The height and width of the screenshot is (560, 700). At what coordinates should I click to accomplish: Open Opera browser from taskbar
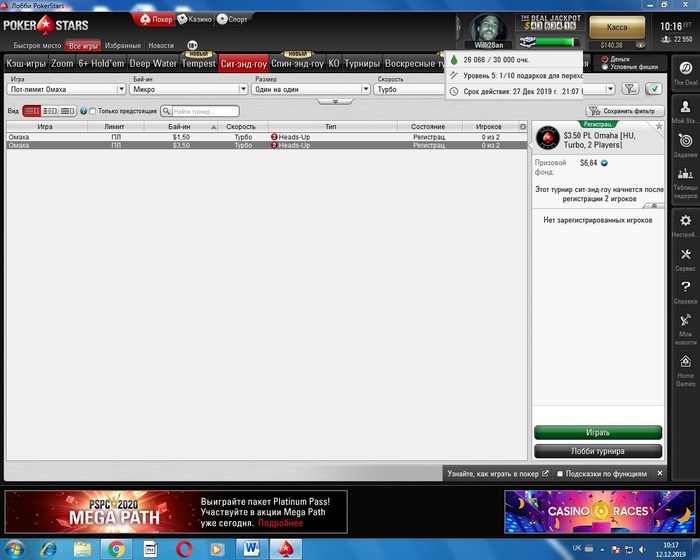click(184, 549)
